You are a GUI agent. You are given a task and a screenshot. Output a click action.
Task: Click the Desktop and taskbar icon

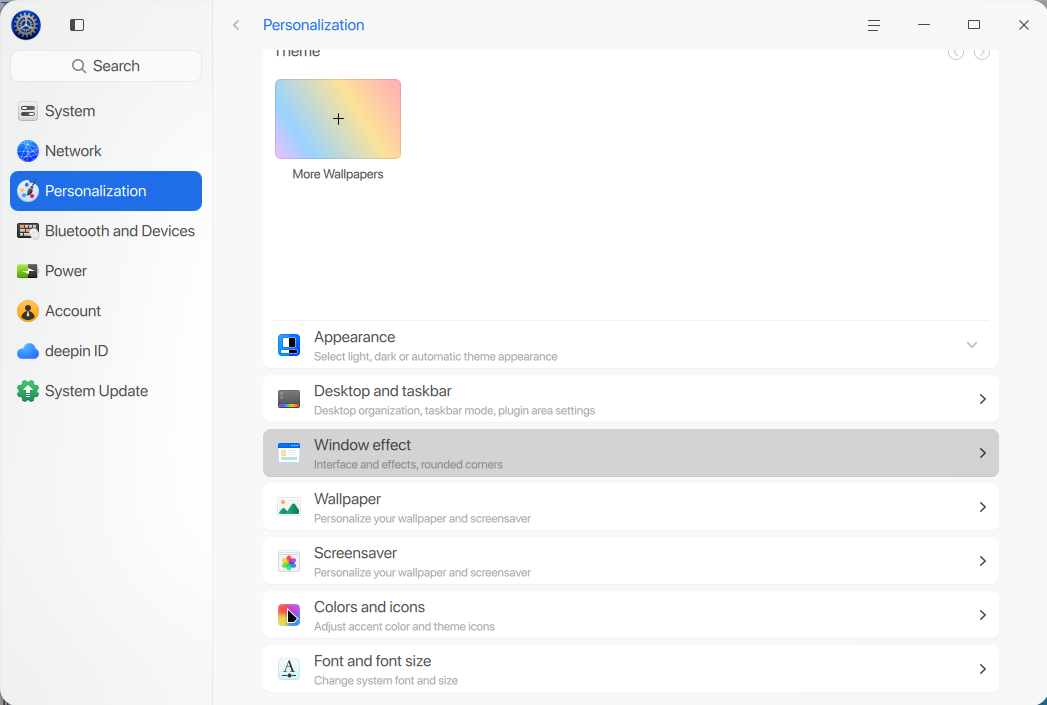[x=289, y=399]
